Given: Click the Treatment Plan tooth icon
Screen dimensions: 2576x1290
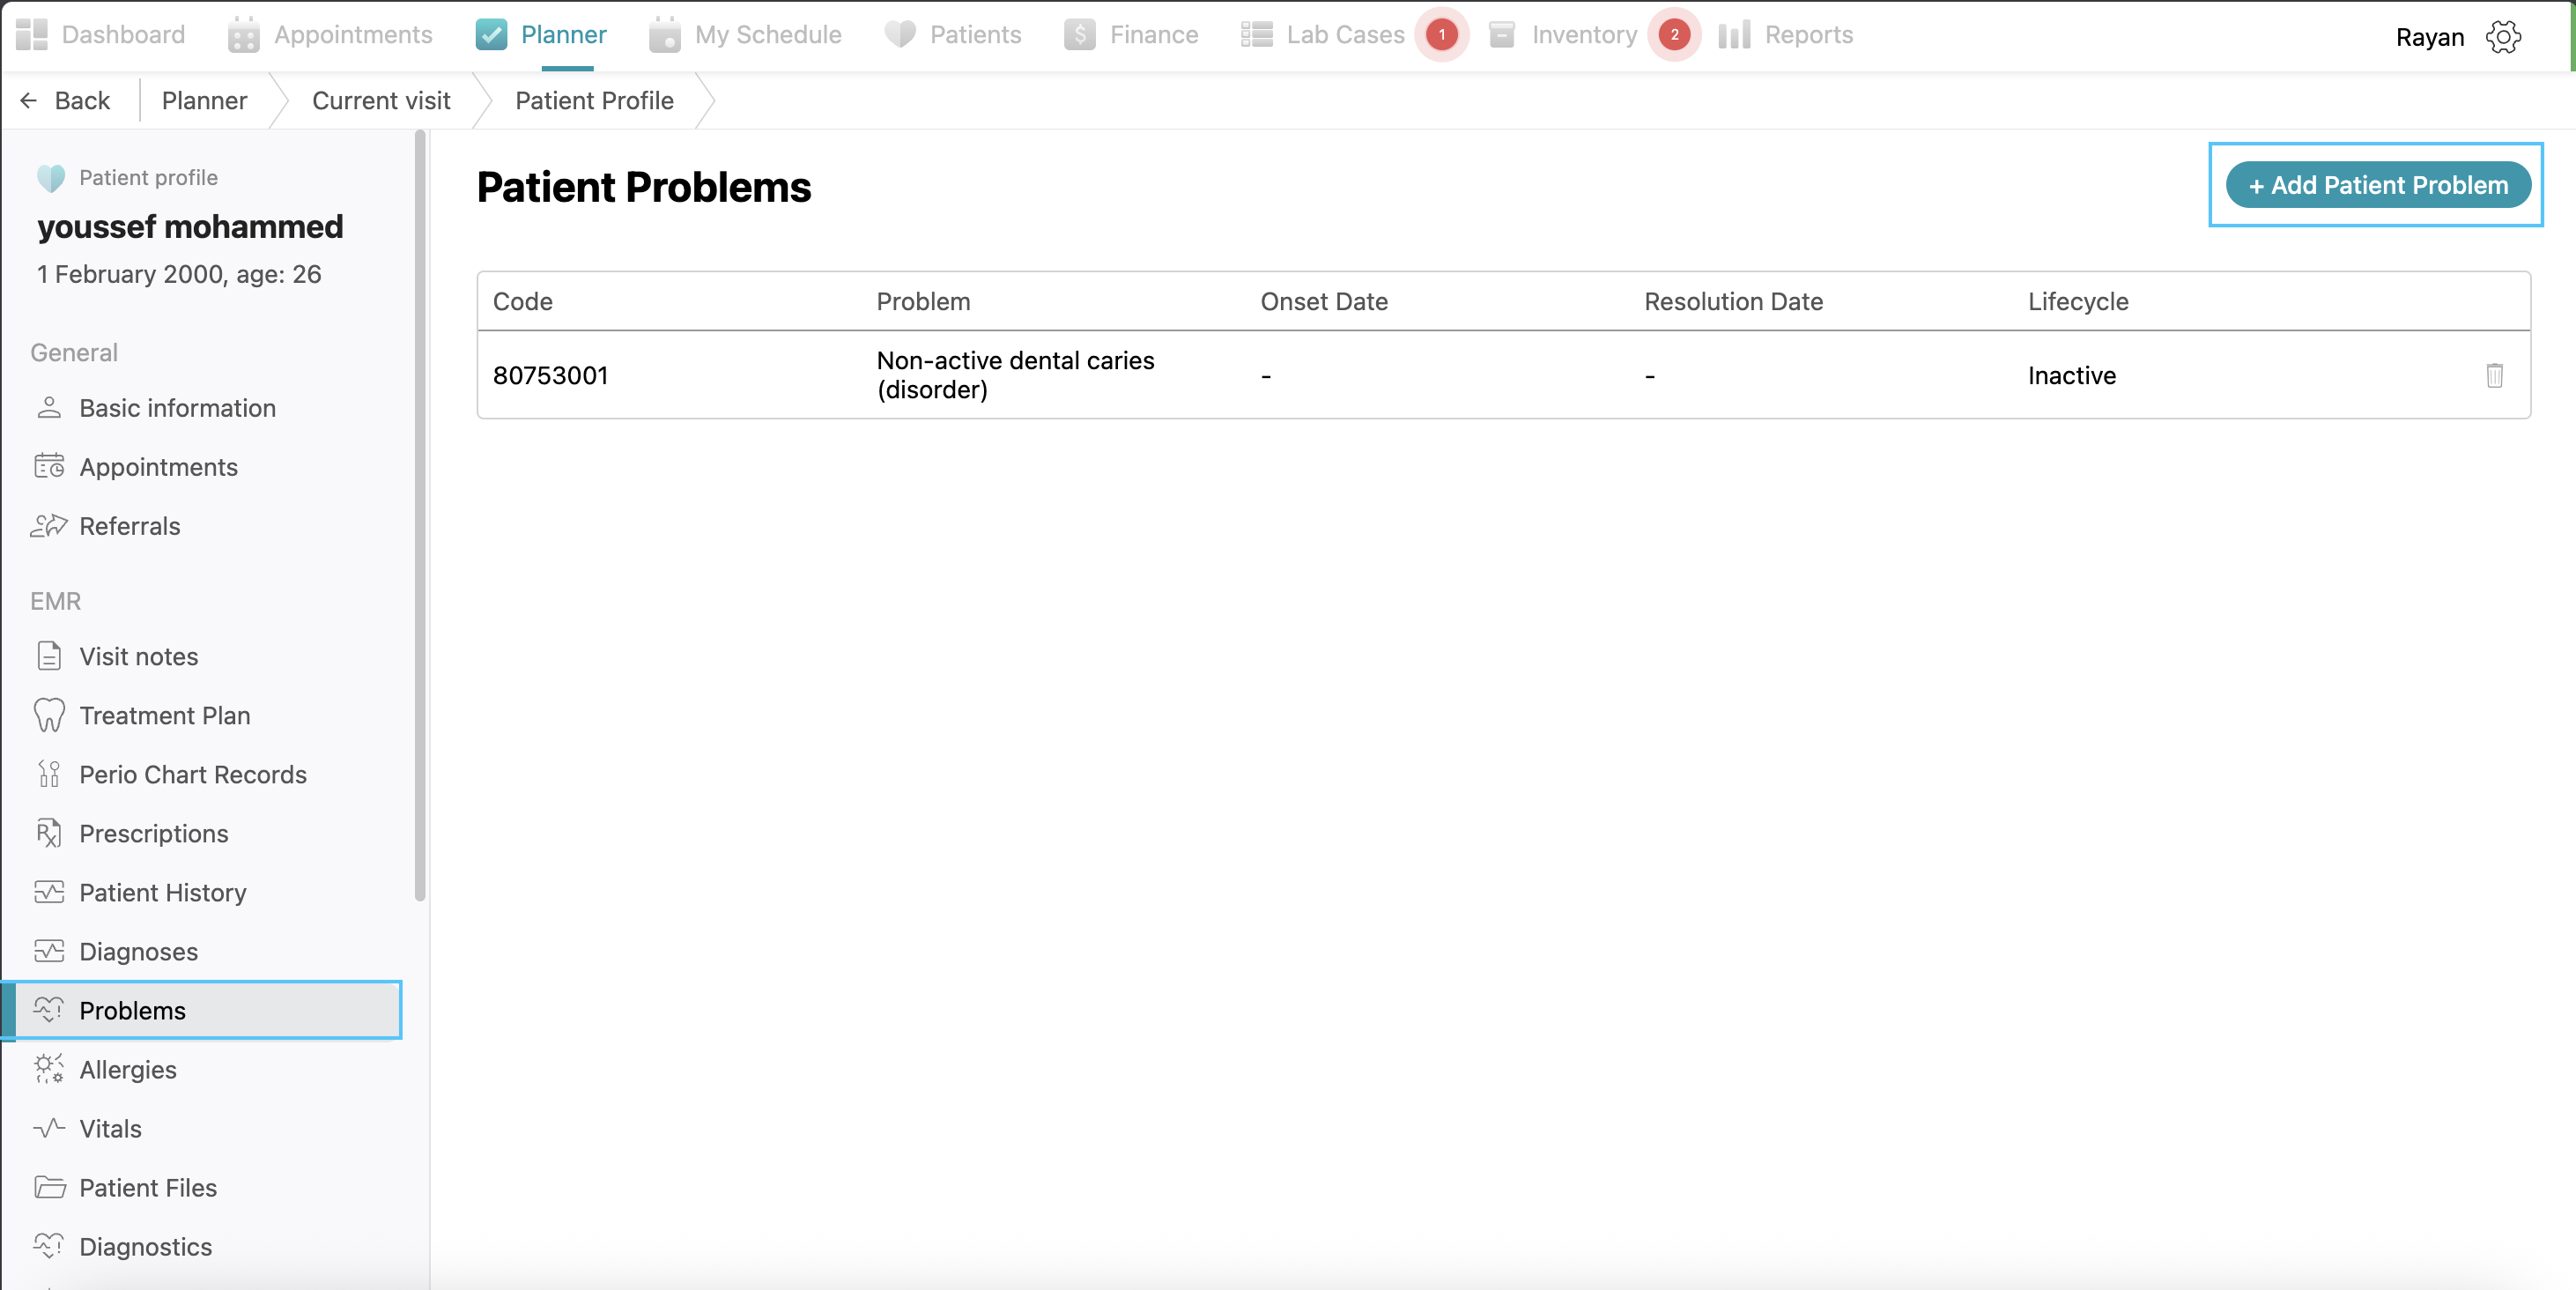Looking at the screenshot, I should click(x=49, y=715).
